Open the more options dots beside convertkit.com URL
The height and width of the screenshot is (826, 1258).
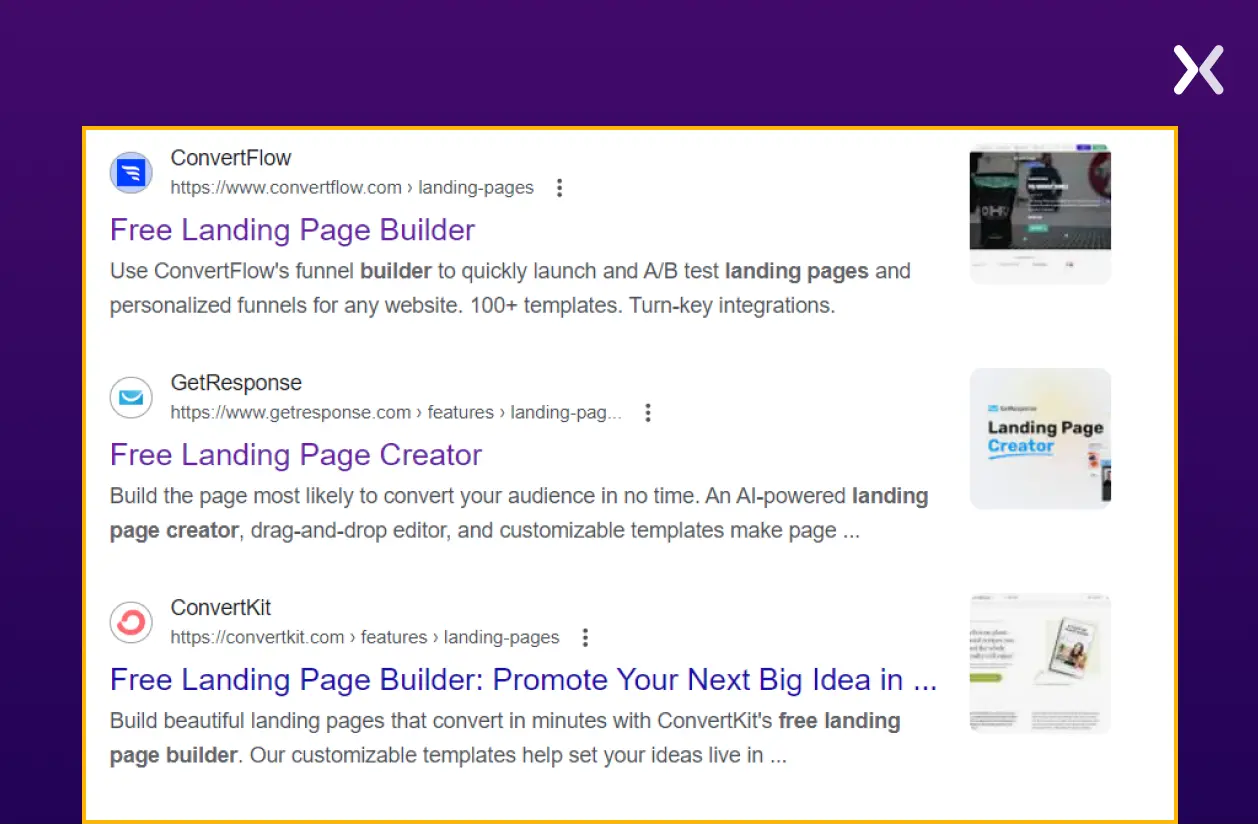point(586,637)
